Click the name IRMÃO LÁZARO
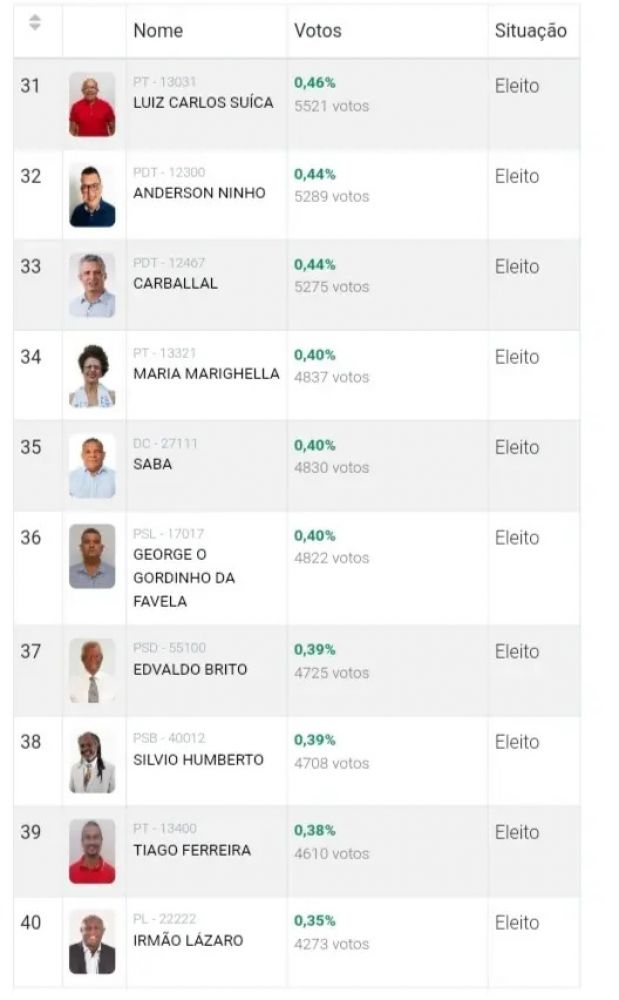This screenshot has height=1000, width=619. (x=188, y=941)
